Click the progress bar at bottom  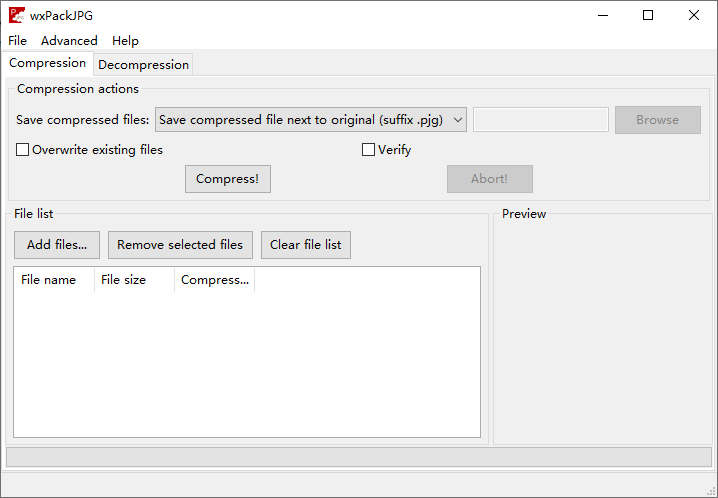[x=359, y=457]
